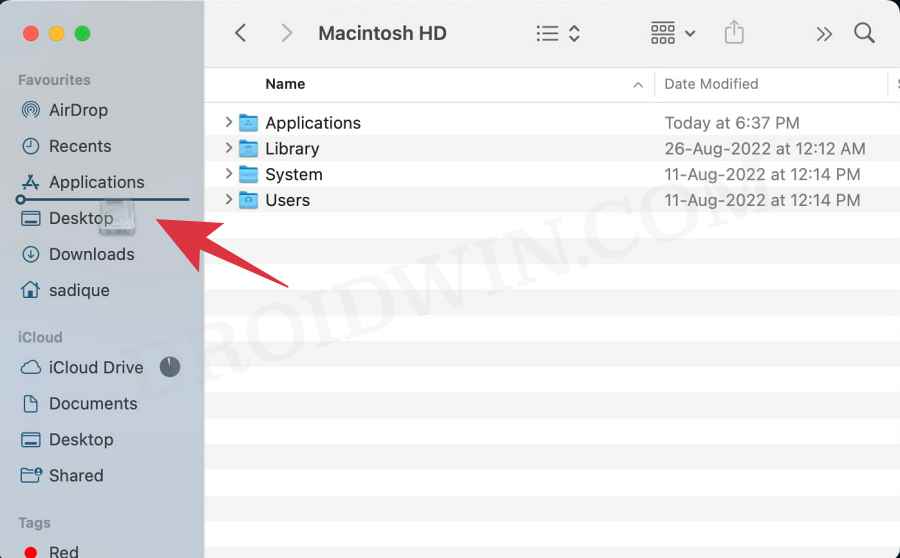Open the group-by grid dropdown

tap(673, 33)
